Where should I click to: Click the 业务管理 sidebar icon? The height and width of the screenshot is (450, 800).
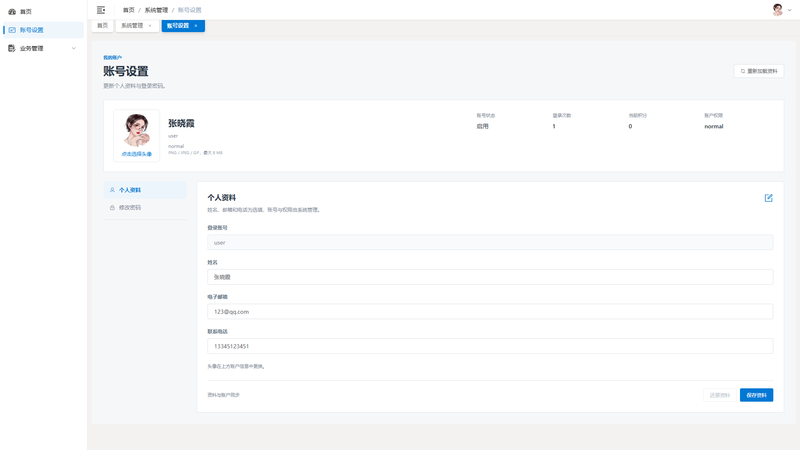(12, 48)
